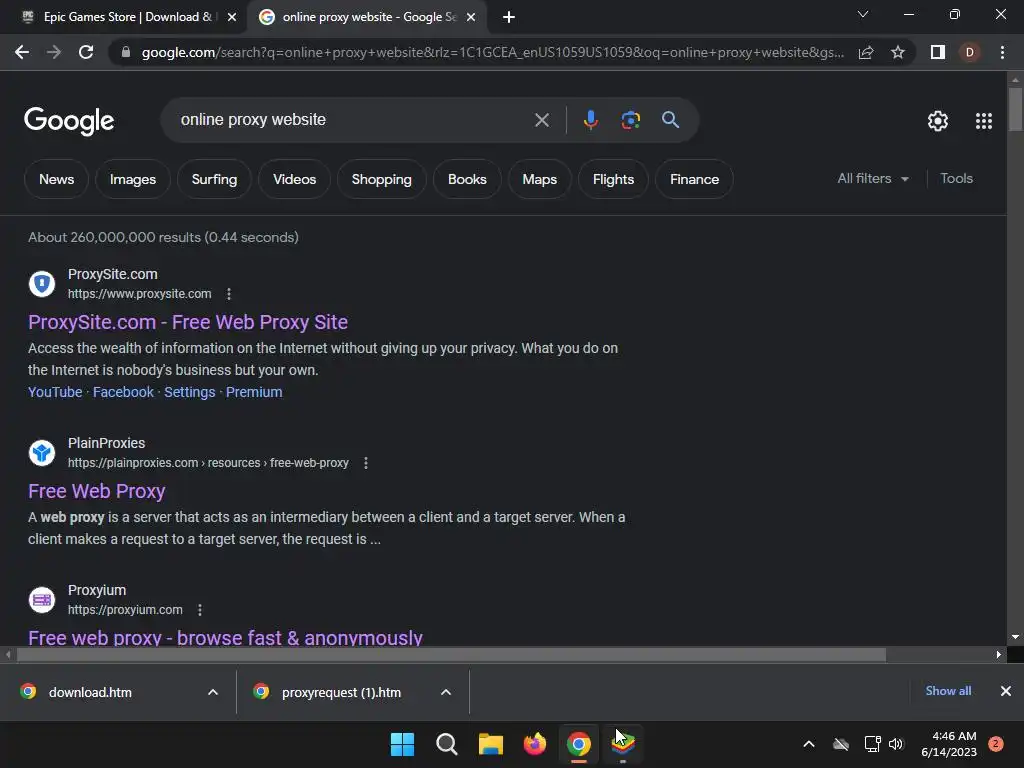Viewport: 1024px width, 768px height.
Task: Click ProxySite.com favicon
Action: [42, 284]
